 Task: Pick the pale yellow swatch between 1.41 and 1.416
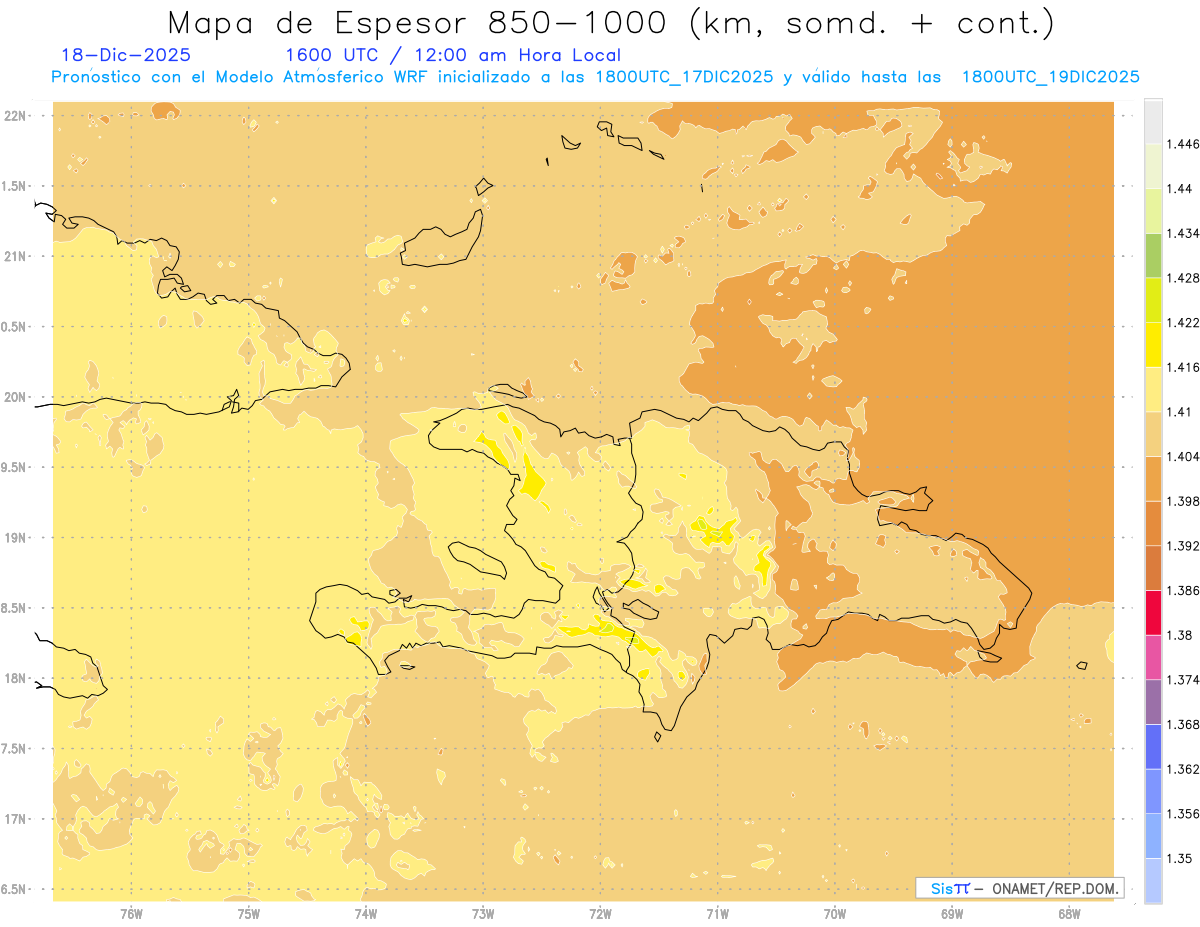[1153, 390]
